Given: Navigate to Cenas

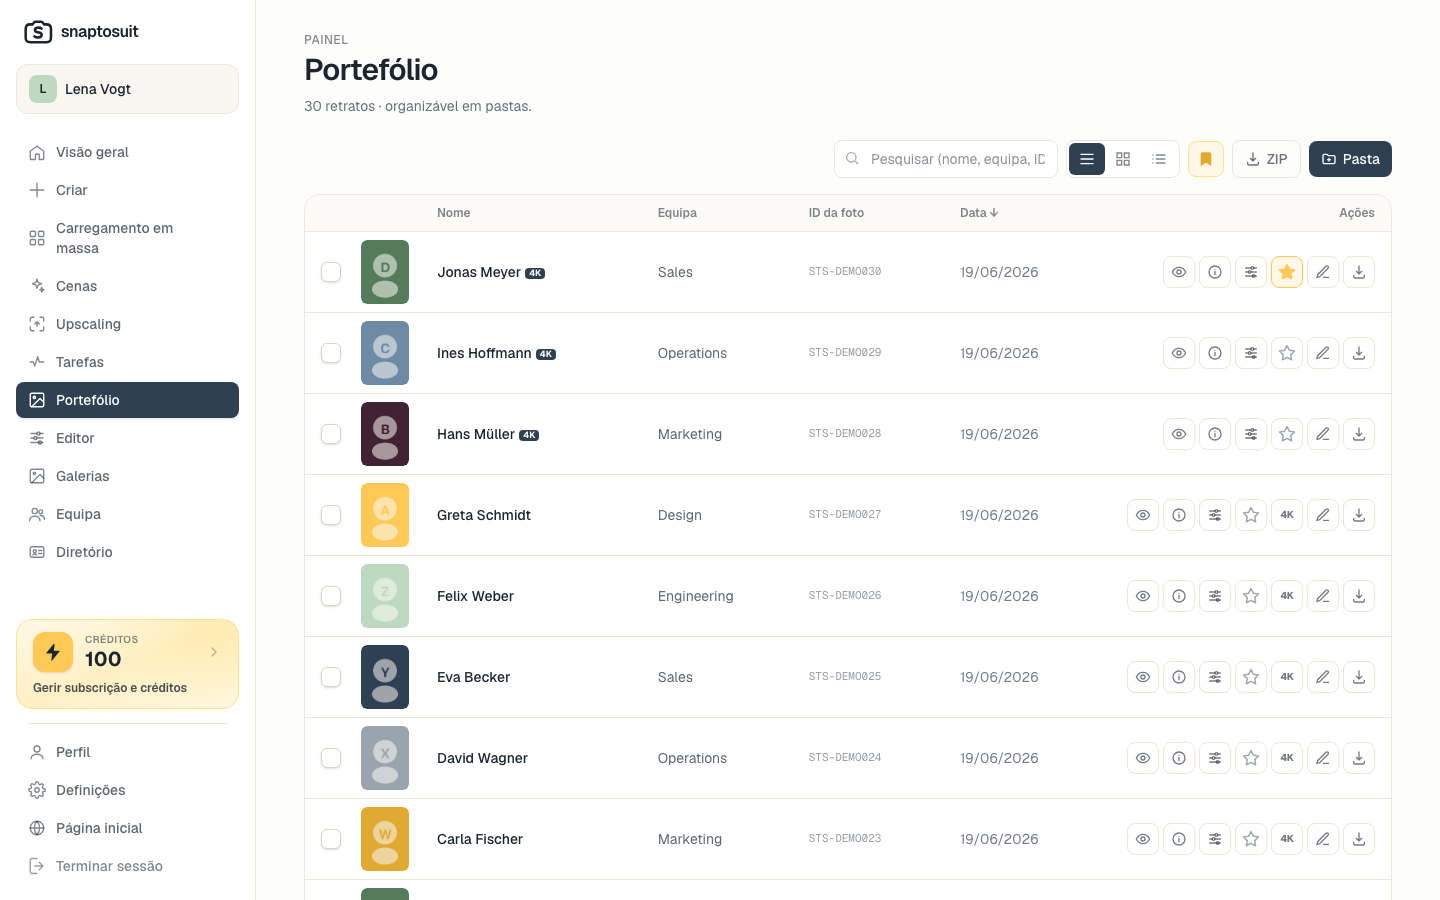Looking at the screenshot, I should coord(127,286).
